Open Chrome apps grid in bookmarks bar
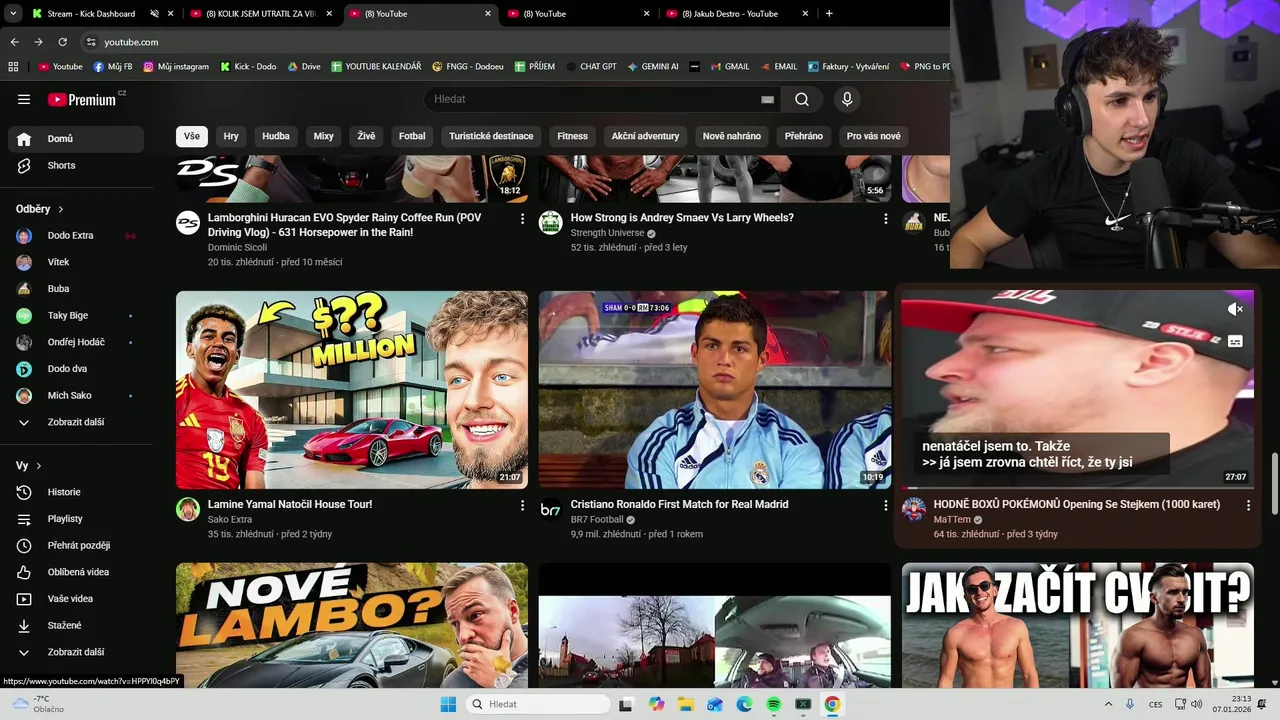 coord(13,66)
